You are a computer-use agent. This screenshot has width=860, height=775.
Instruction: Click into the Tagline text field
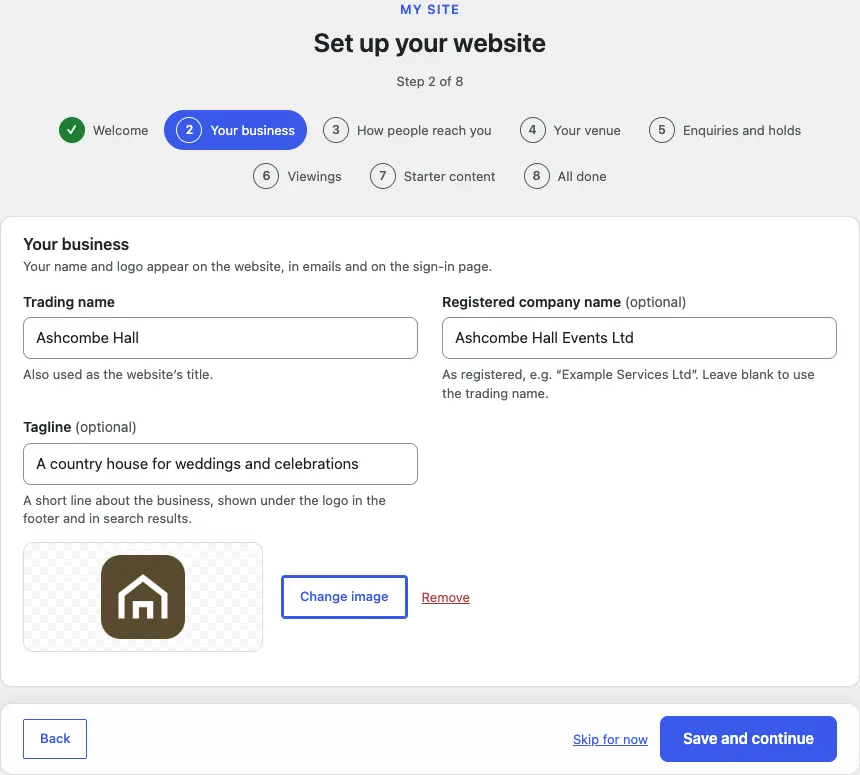click(220, 464)
